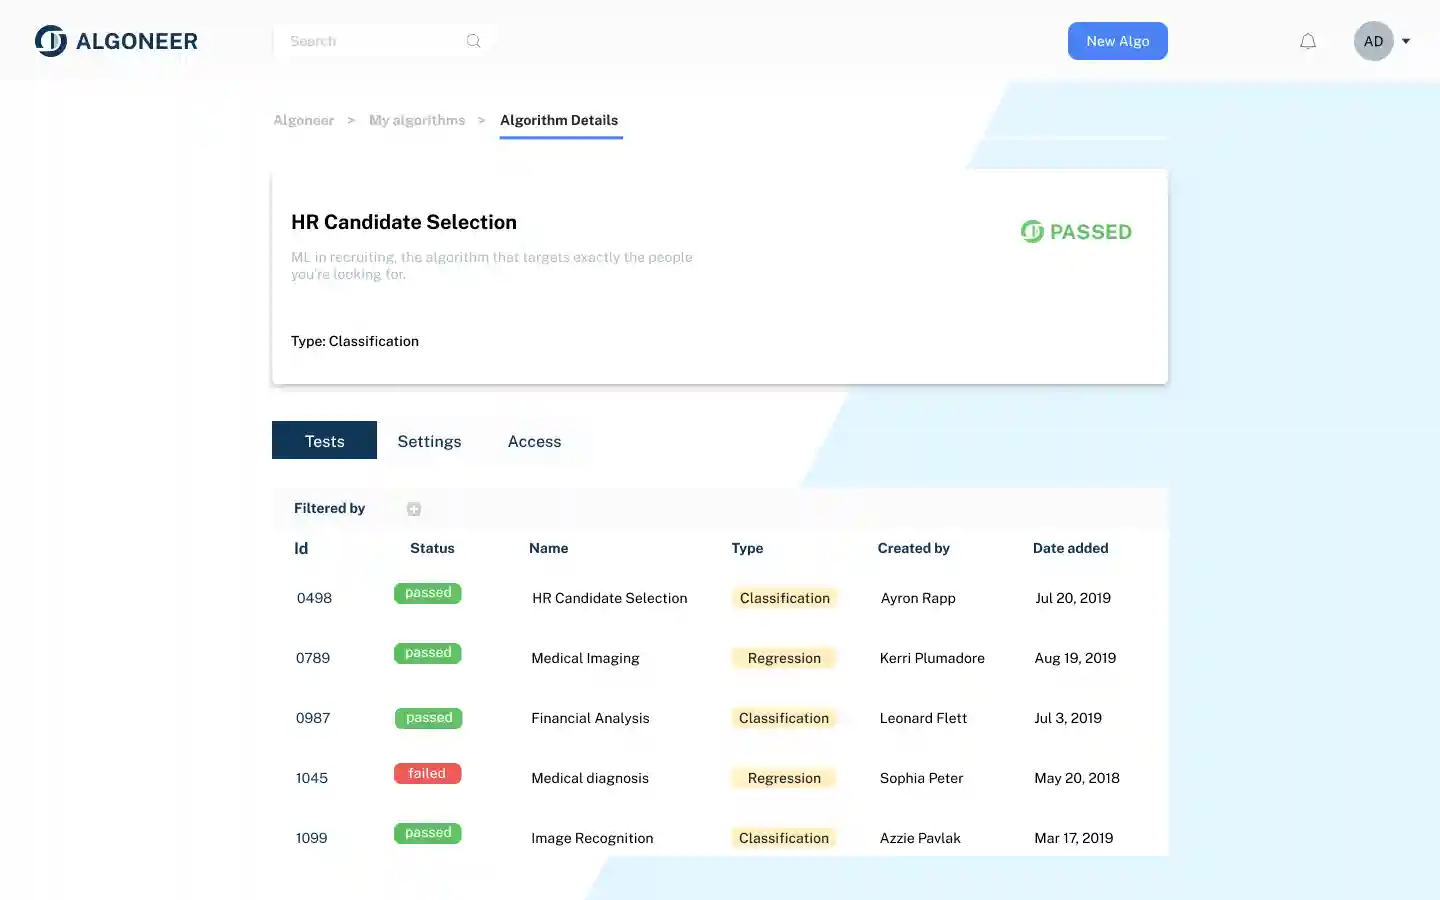Open the Access tab
The image size is (1440, 900).
[534, 441]
